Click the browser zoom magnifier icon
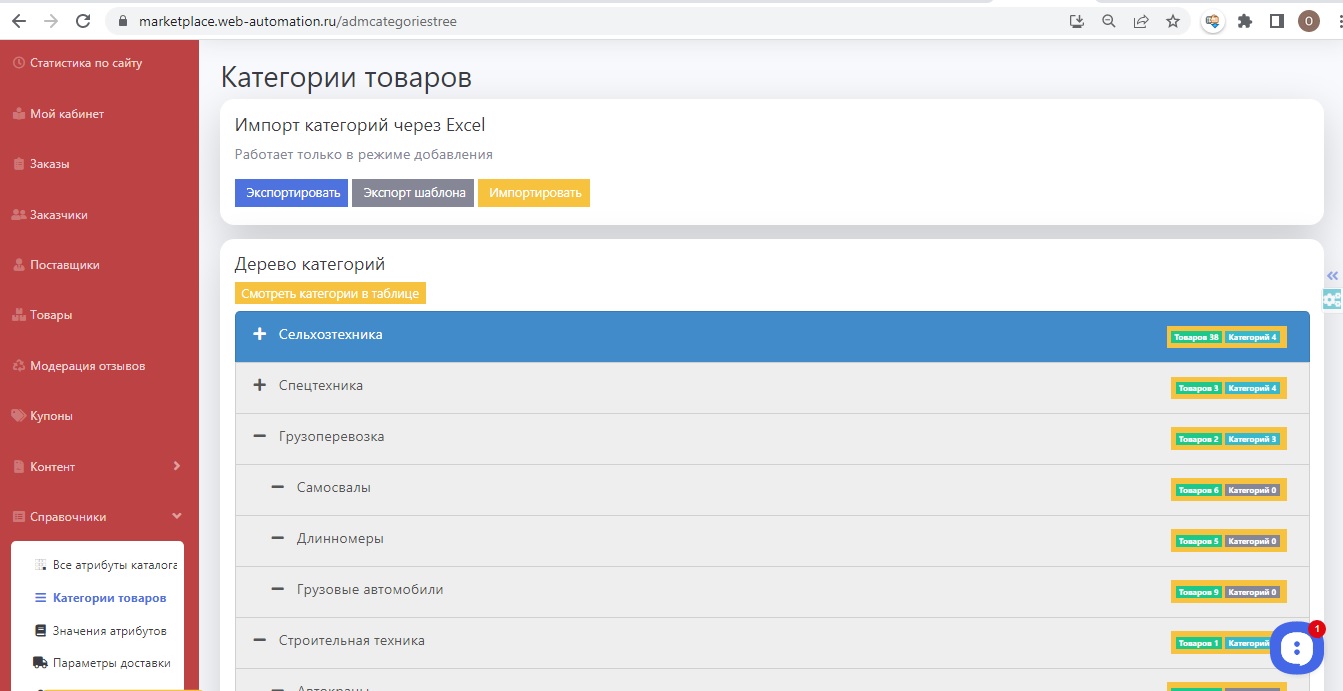The image size is (1343, 691). click(1108, 21)
